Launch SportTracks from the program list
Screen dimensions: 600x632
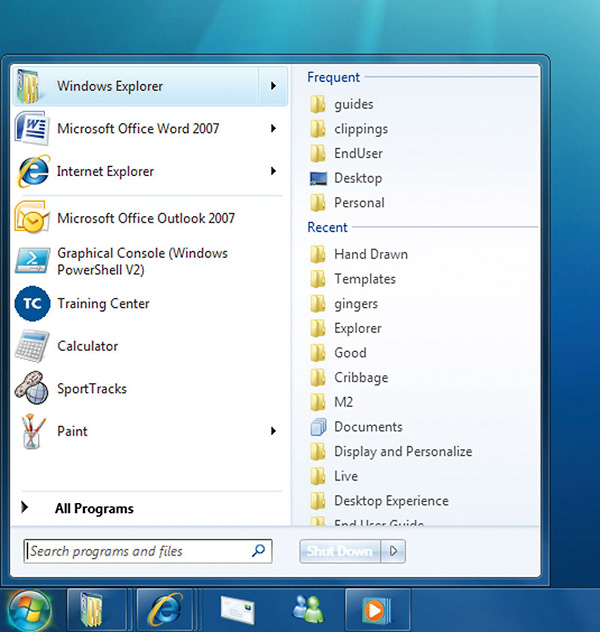click(91, 389)
